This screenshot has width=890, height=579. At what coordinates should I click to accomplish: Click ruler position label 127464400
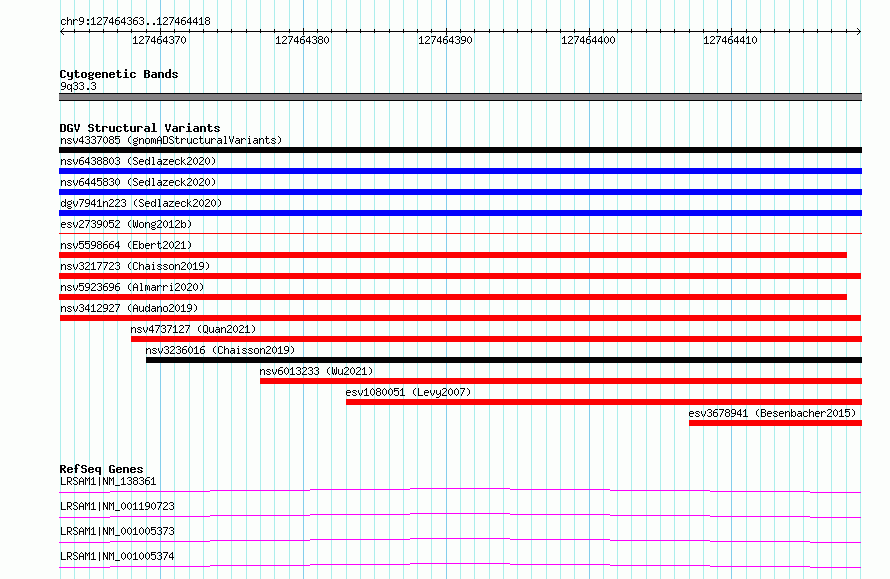(x=588, y=40)
